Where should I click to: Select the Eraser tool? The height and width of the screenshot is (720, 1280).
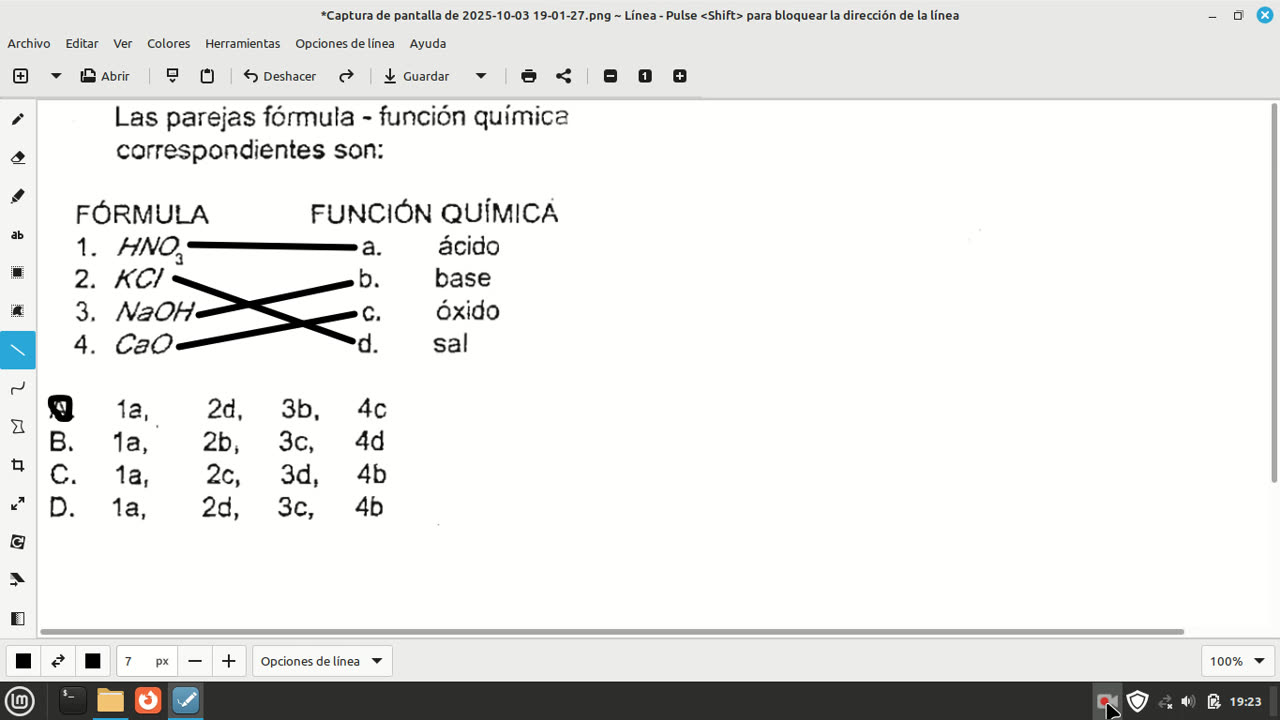point(17,158)
